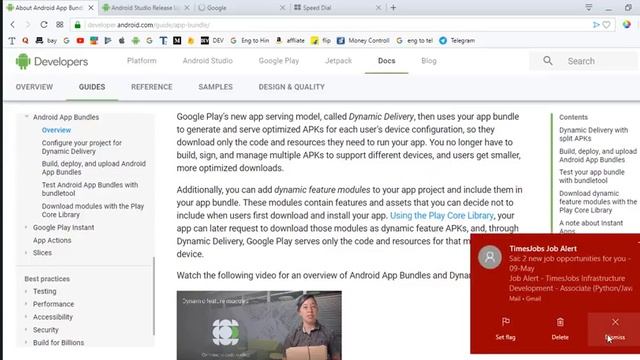Click the green padlock security icon

pos(78,25)
